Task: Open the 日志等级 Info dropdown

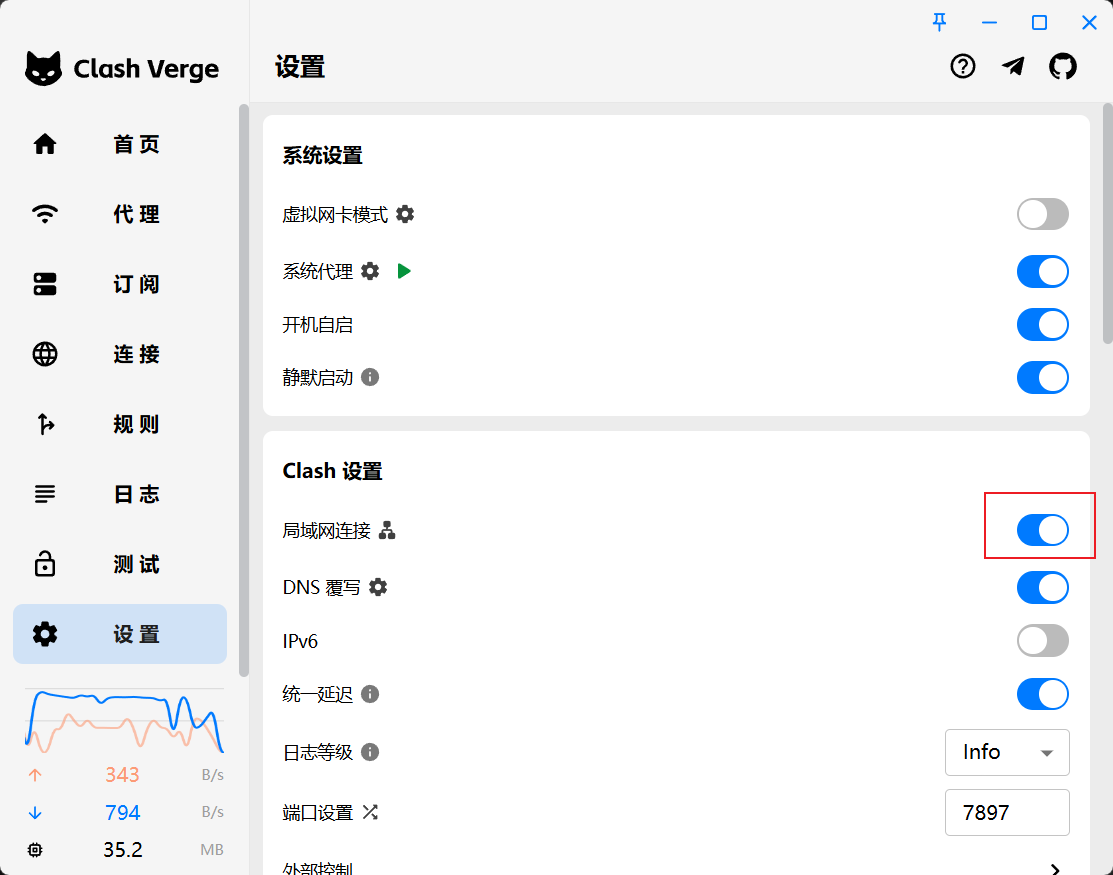Action: point(1006,752)
